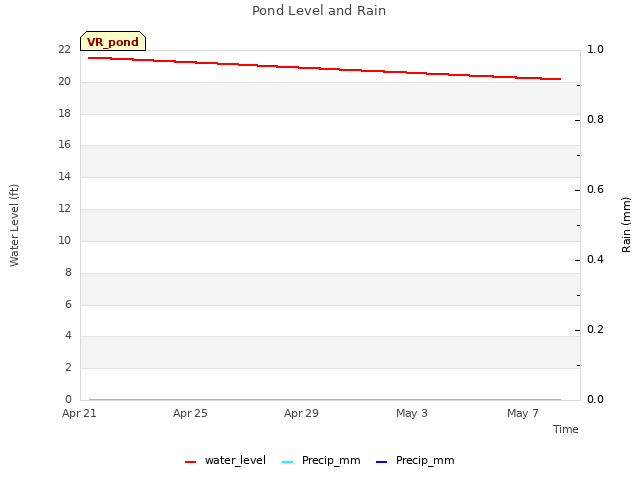Click the May 7 x-axis label
Screen dimensions: 640x480
pos(523,413)
